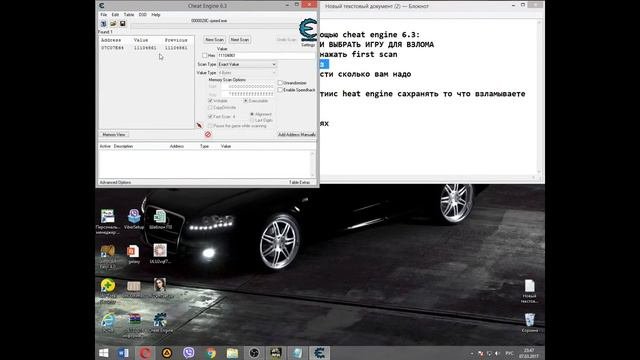This screenshot has width=640, height=360.
Task: Click the open folder toolbar icon
Action: 113,24
